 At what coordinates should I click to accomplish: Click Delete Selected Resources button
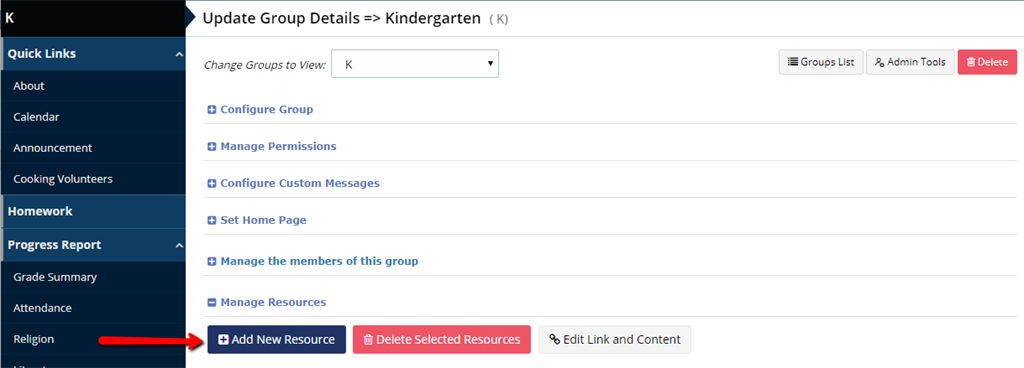441,339
